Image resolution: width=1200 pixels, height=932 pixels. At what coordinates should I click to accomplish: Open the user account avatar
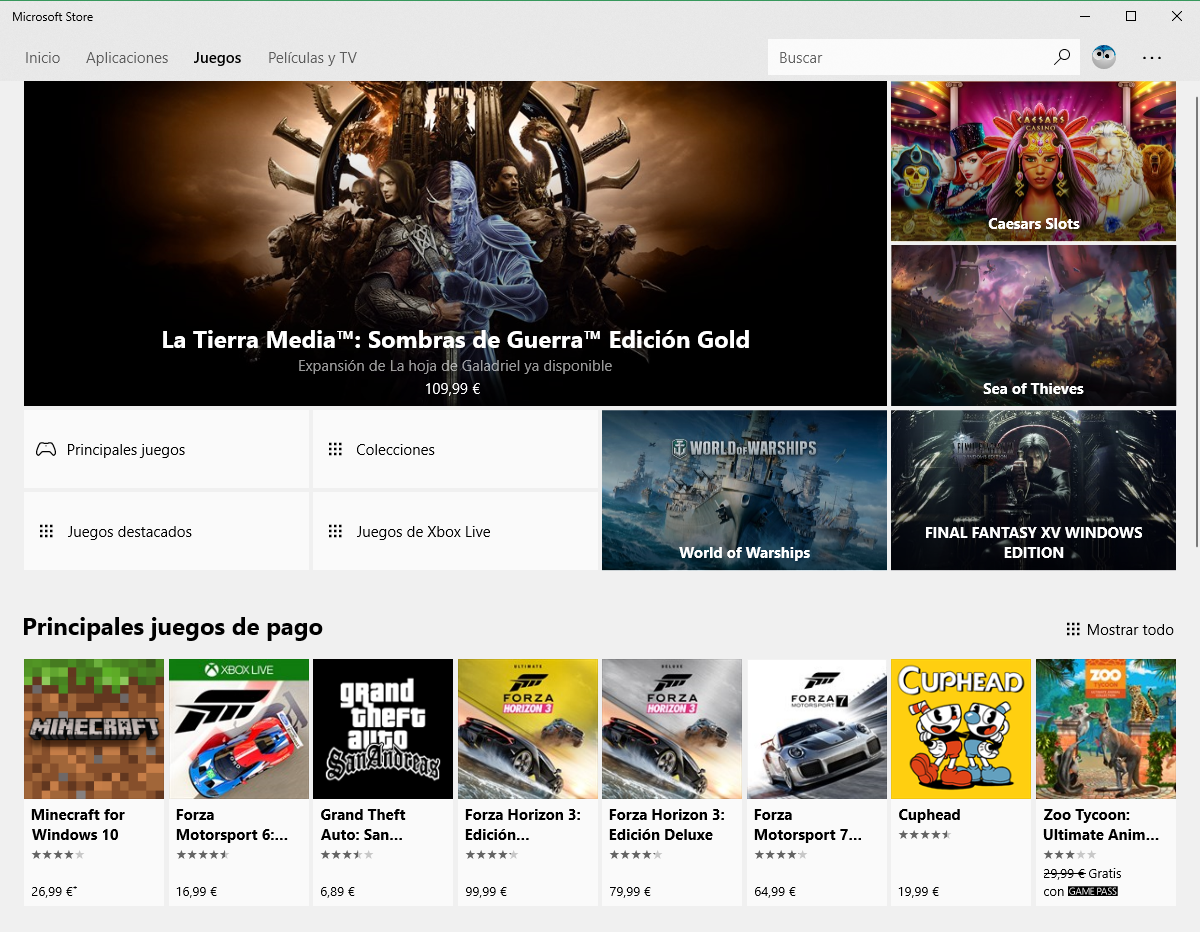click(x=1104, y=57)
